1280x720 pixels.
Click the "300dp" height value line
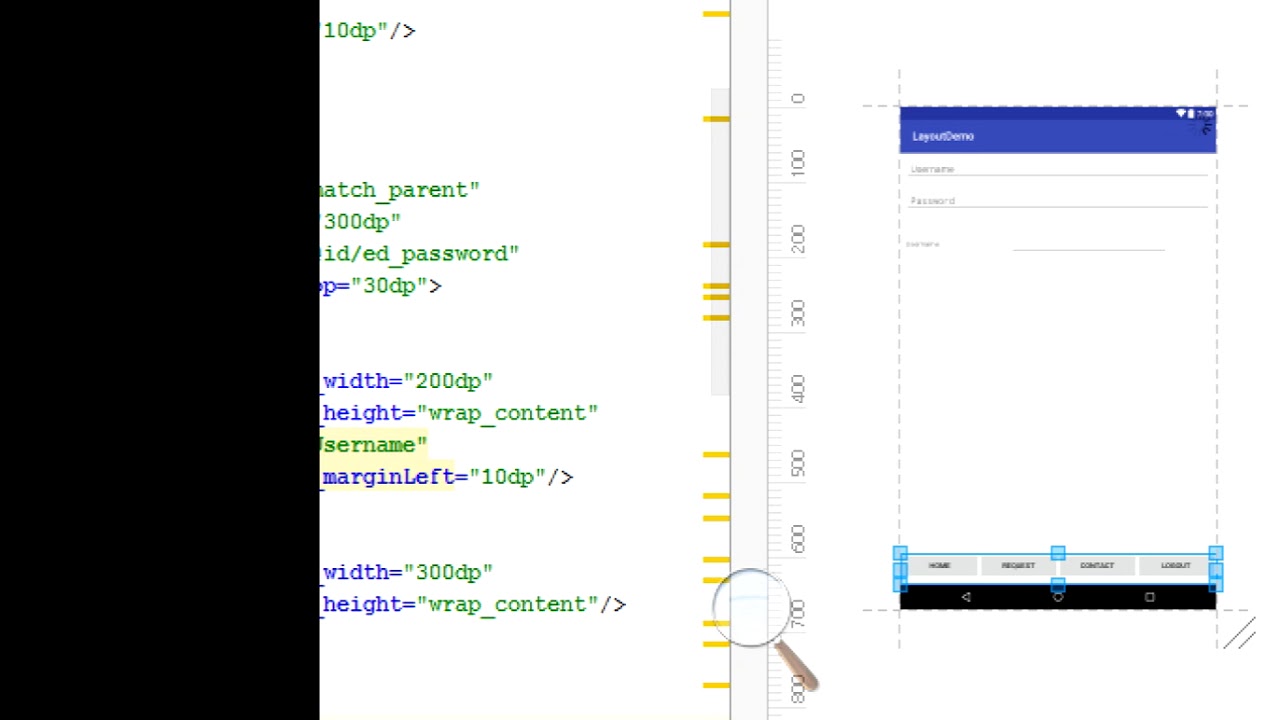(361, 222)
